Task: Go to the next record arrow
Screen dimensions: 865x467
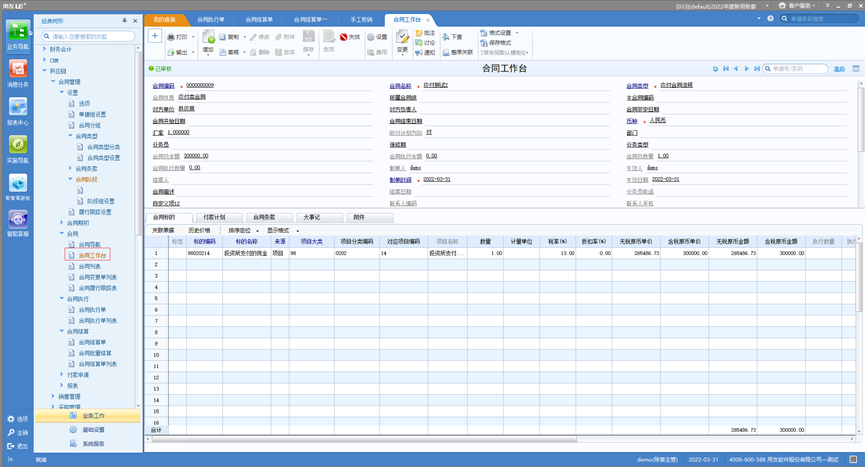Action: pos(747,69)
